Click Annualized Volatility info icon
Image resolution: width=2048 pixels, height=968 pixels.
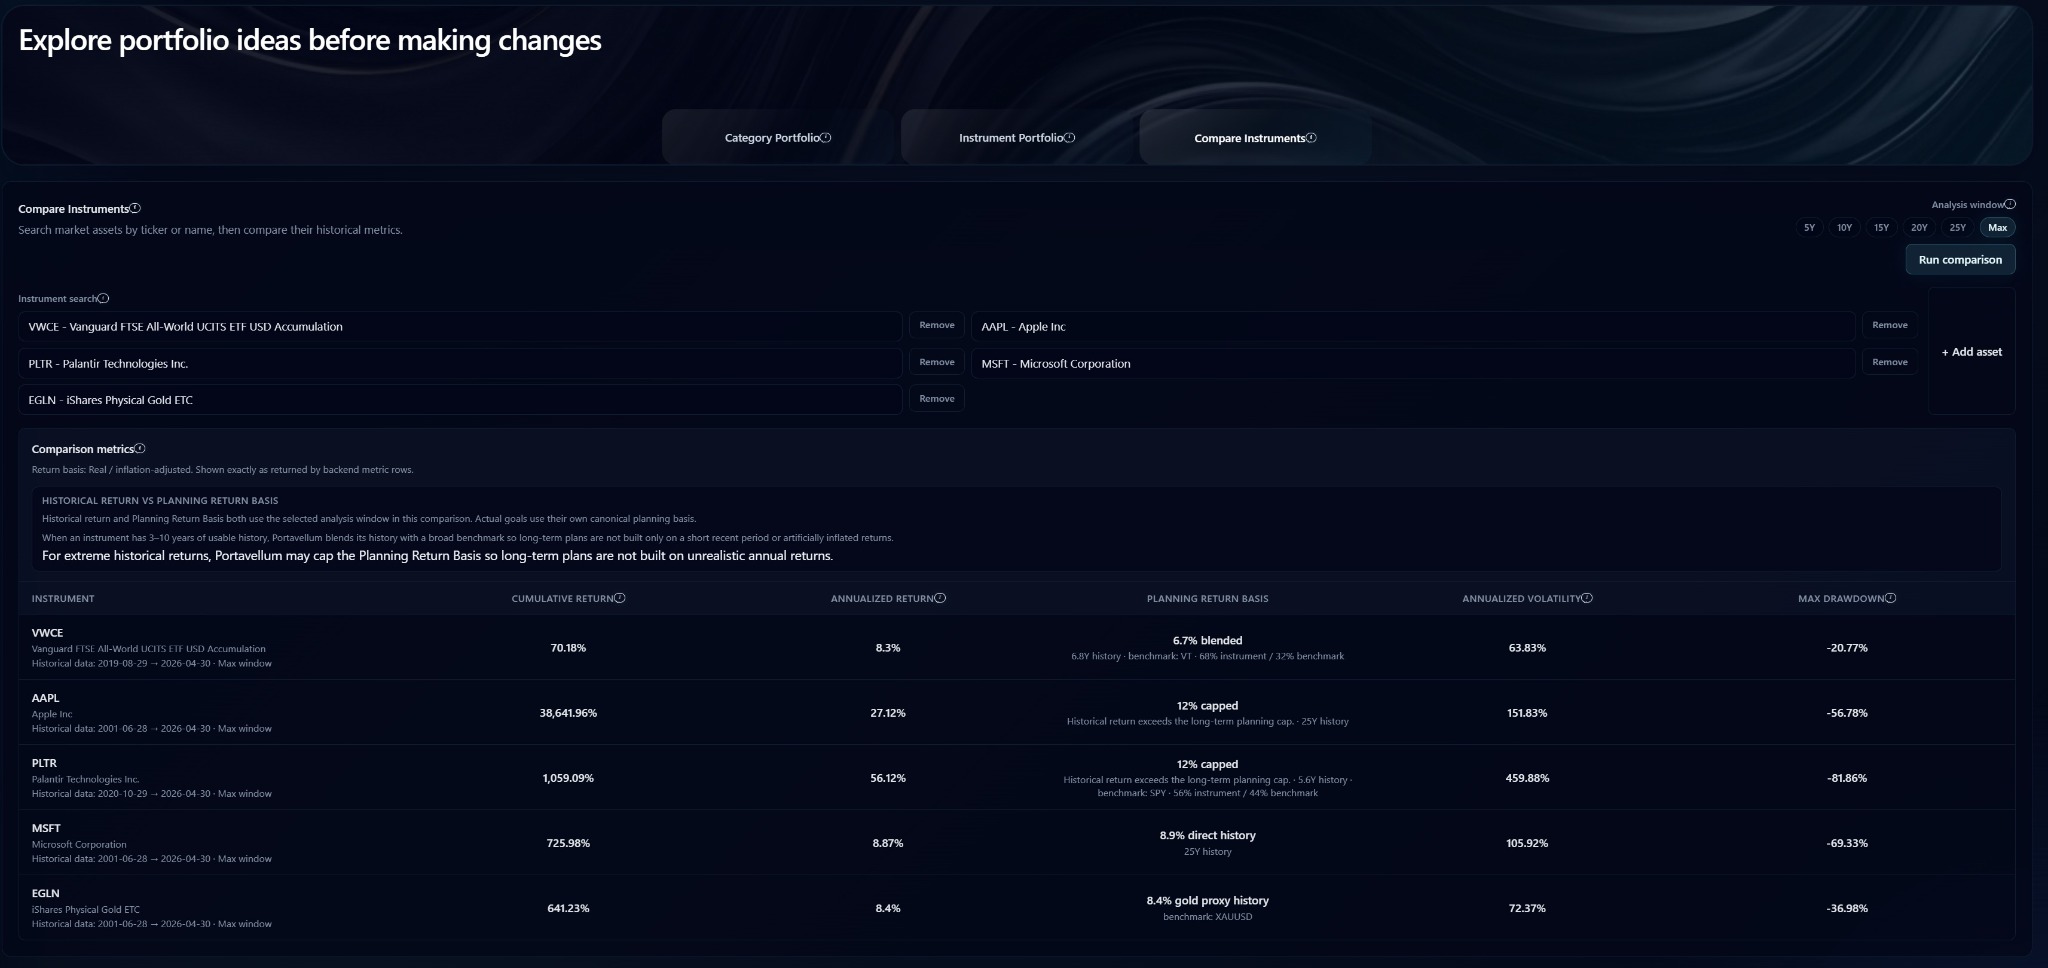click(1587, 598)
